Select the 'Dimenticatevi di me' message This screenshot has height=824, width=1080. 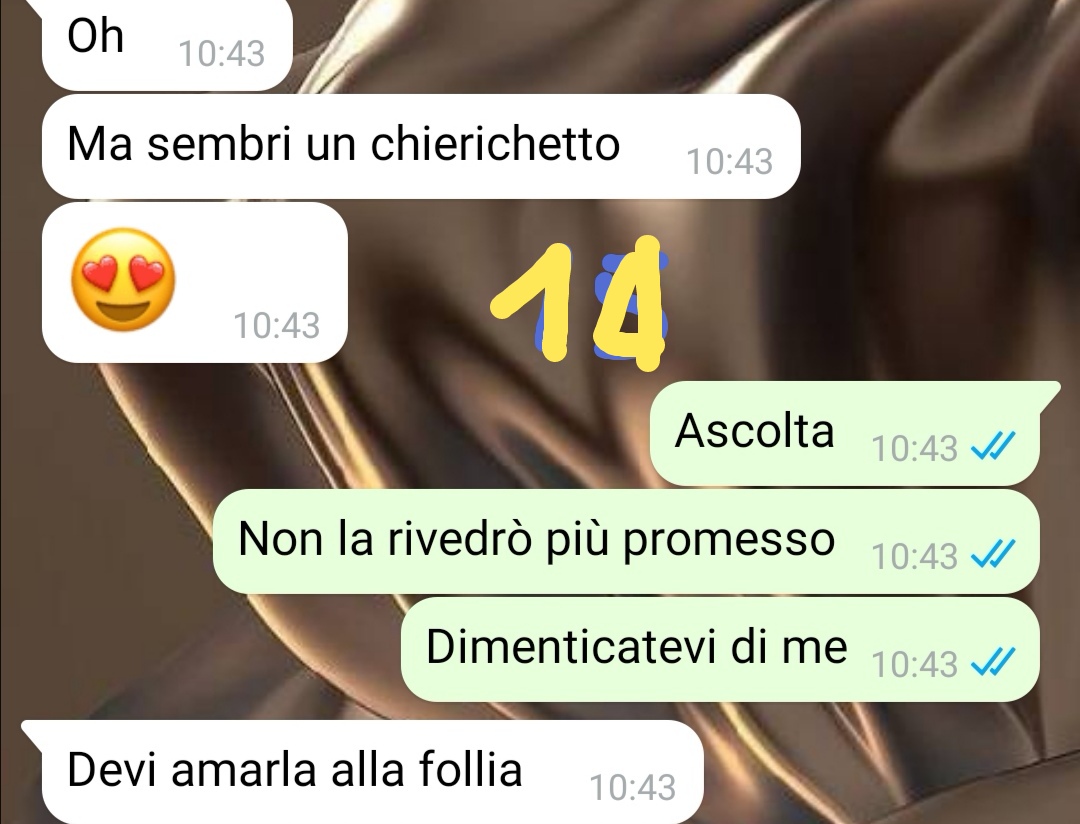(720, 649)
